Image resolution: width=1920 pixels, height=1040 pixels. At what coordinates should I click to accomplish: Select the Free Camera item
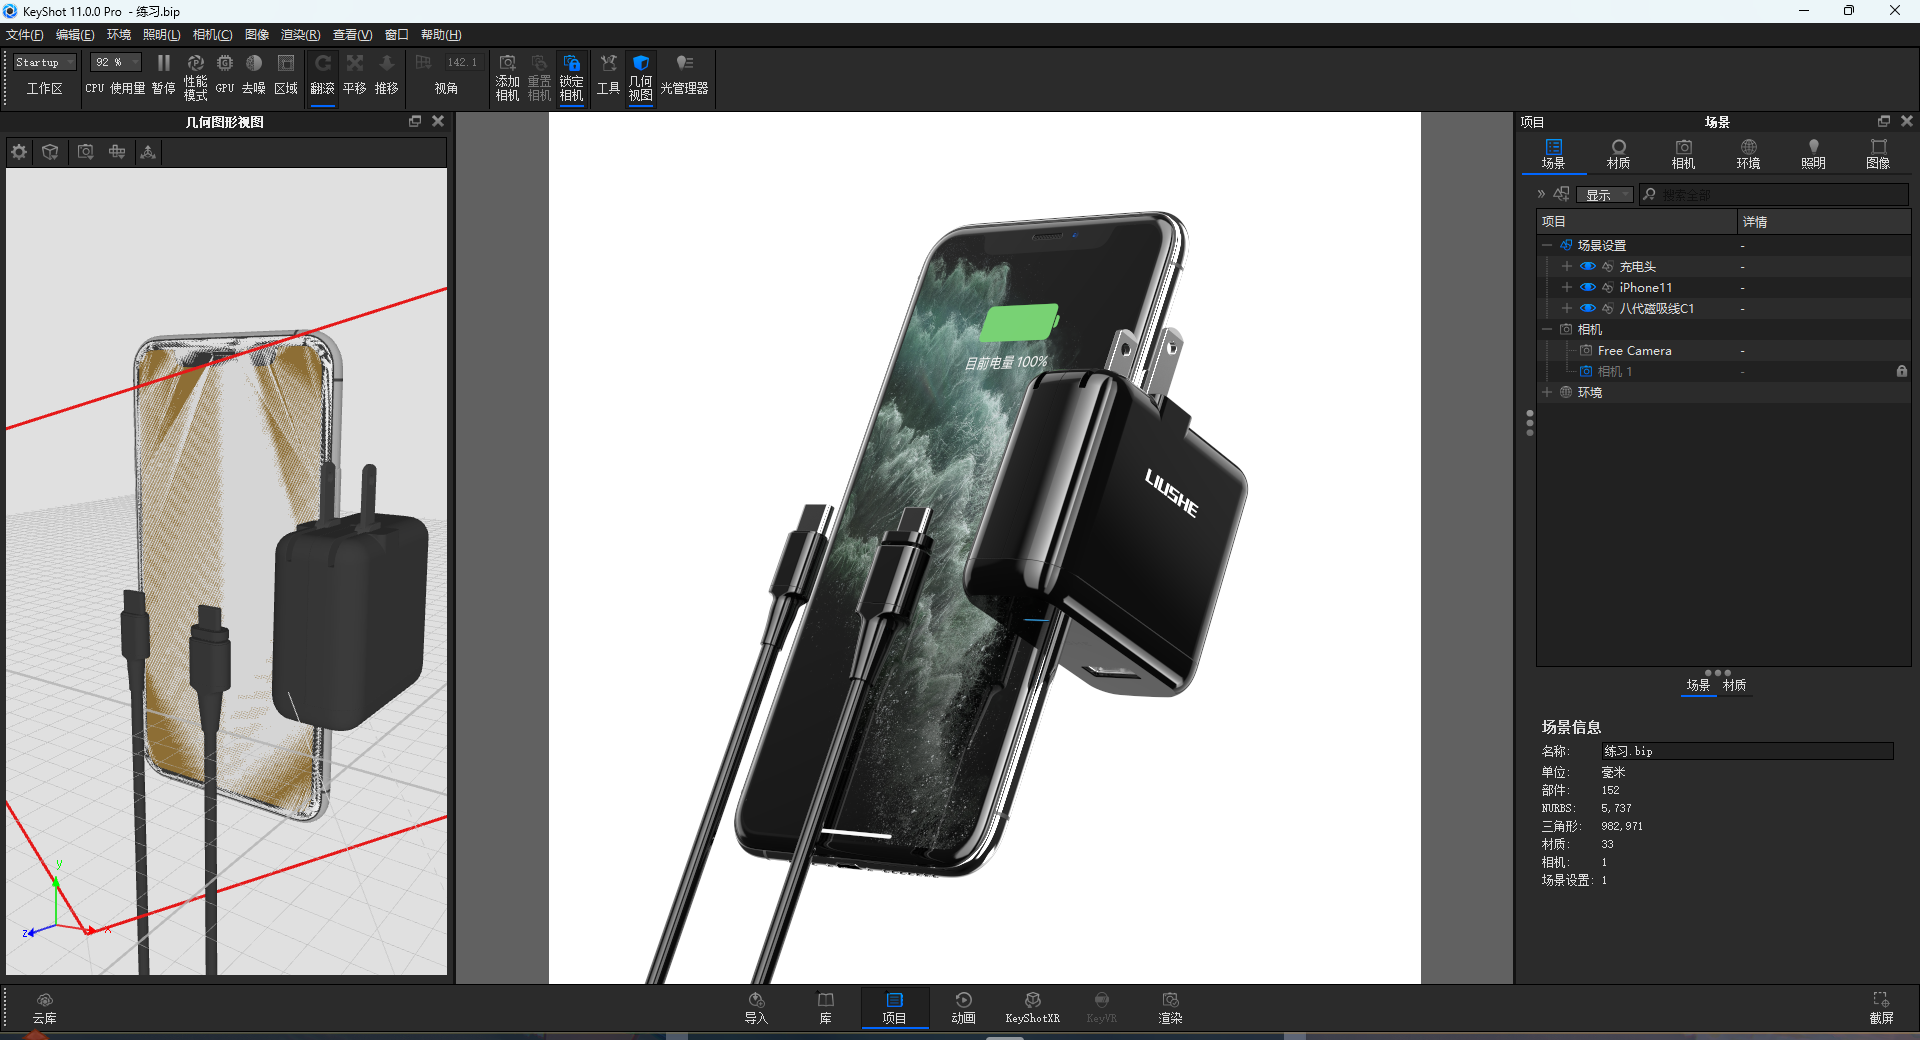click(x=1635, y=351)
